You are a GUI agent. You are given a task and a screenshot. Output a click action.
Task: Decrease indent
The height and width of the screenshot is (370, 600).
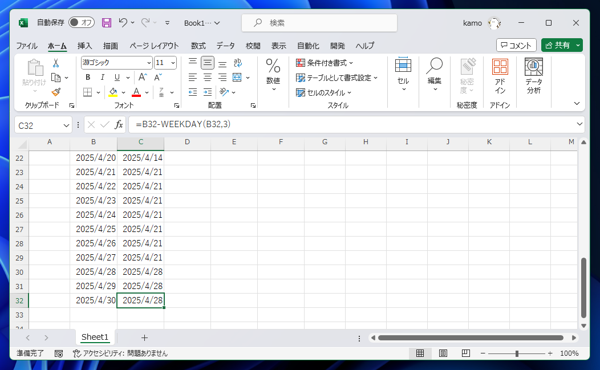coord(192,92)
